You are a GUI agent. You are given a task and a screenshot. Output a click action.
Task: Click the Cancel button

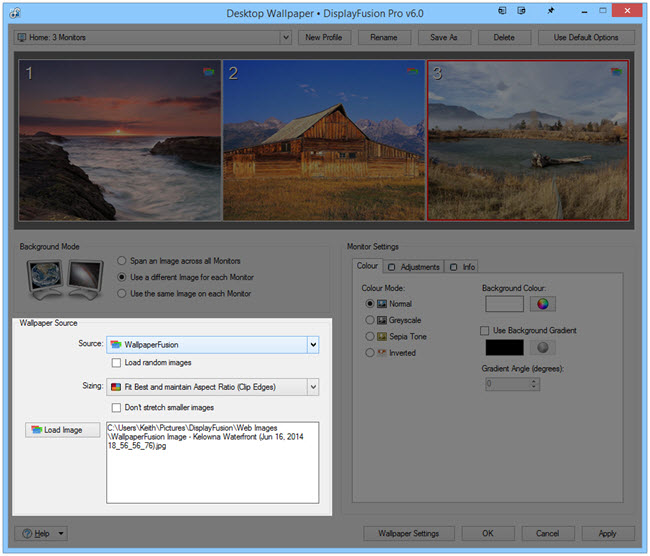[x=548, y=533]
